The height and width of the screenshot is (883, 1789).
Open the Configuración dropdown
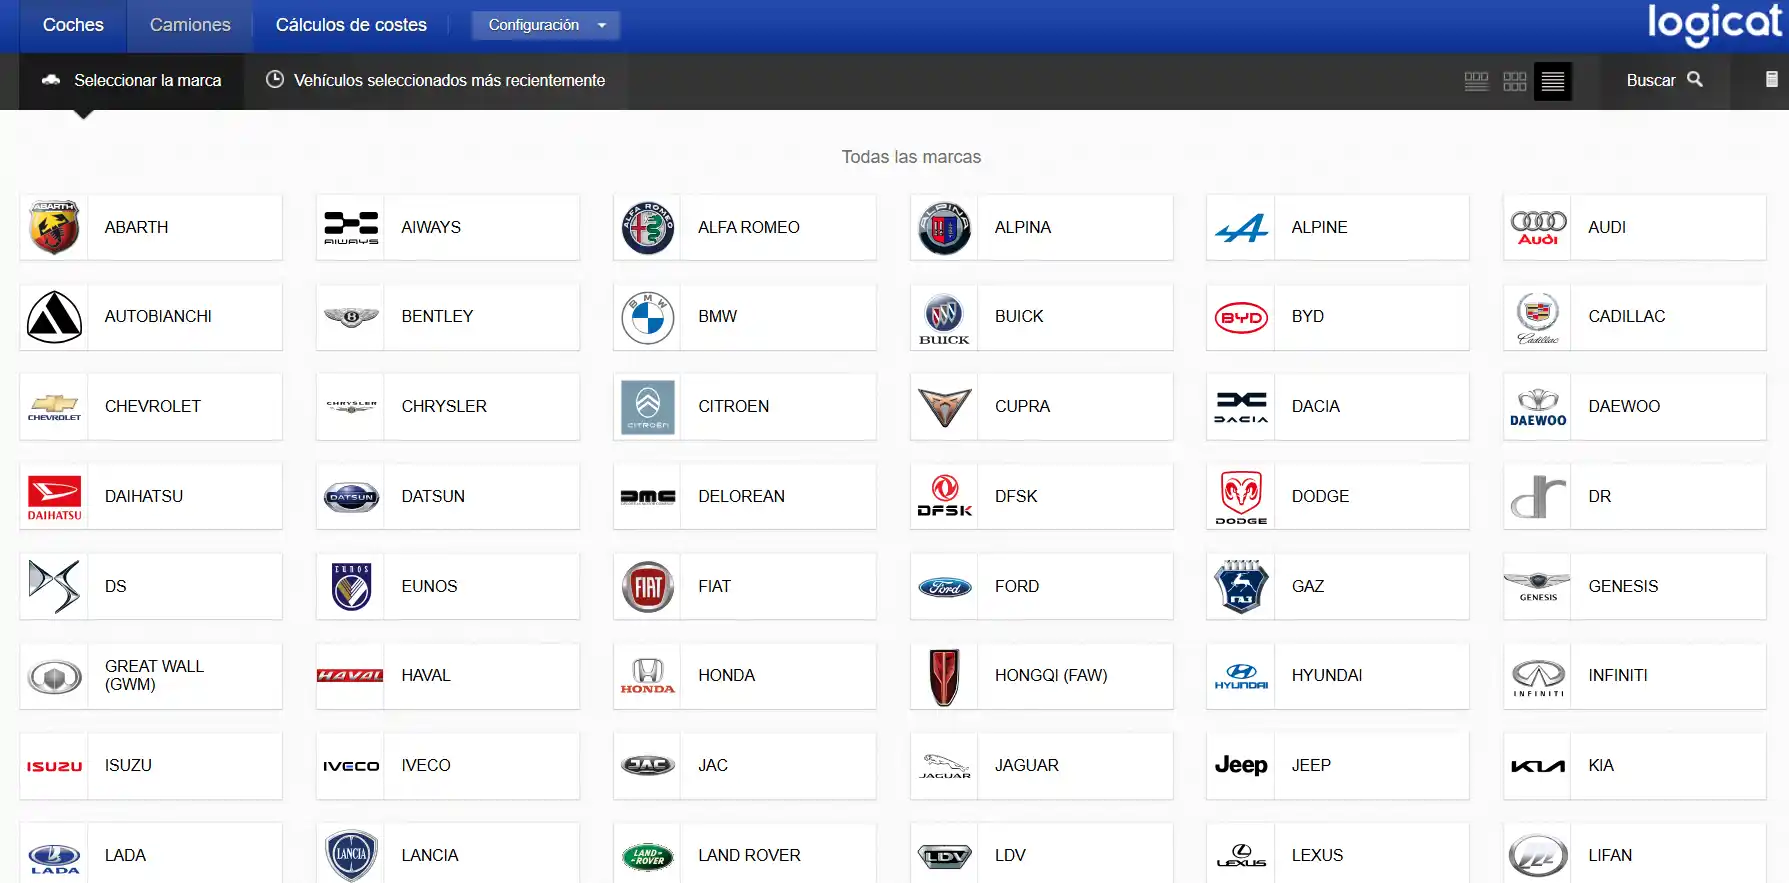point(546,25)
